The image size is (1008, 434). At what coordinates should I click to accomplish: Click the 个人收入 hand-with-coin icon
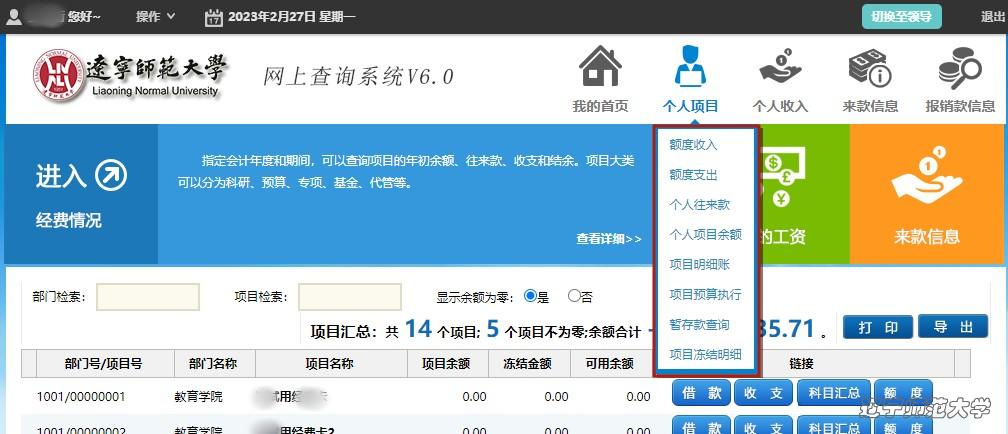pos(780,68)
